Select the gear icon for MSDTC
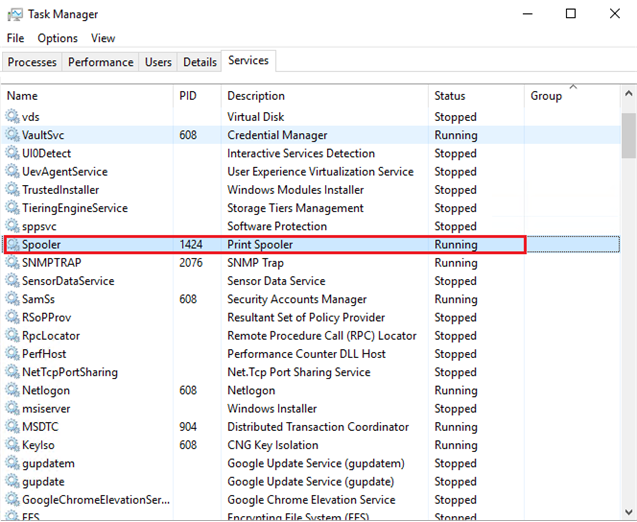The height and width of the screenshot is (522, 637). 13,427
